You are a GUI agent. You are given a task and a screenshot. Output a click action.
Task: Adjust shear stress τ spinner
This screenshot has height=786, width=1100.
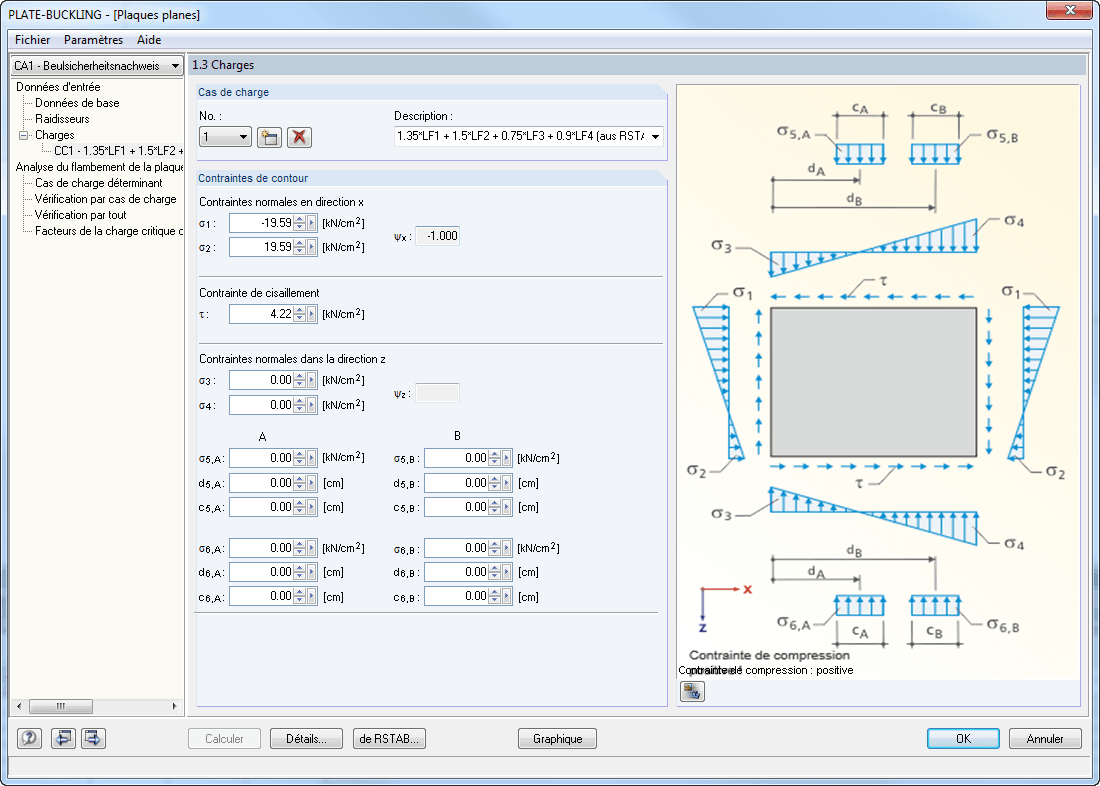[x=300, y=314]
